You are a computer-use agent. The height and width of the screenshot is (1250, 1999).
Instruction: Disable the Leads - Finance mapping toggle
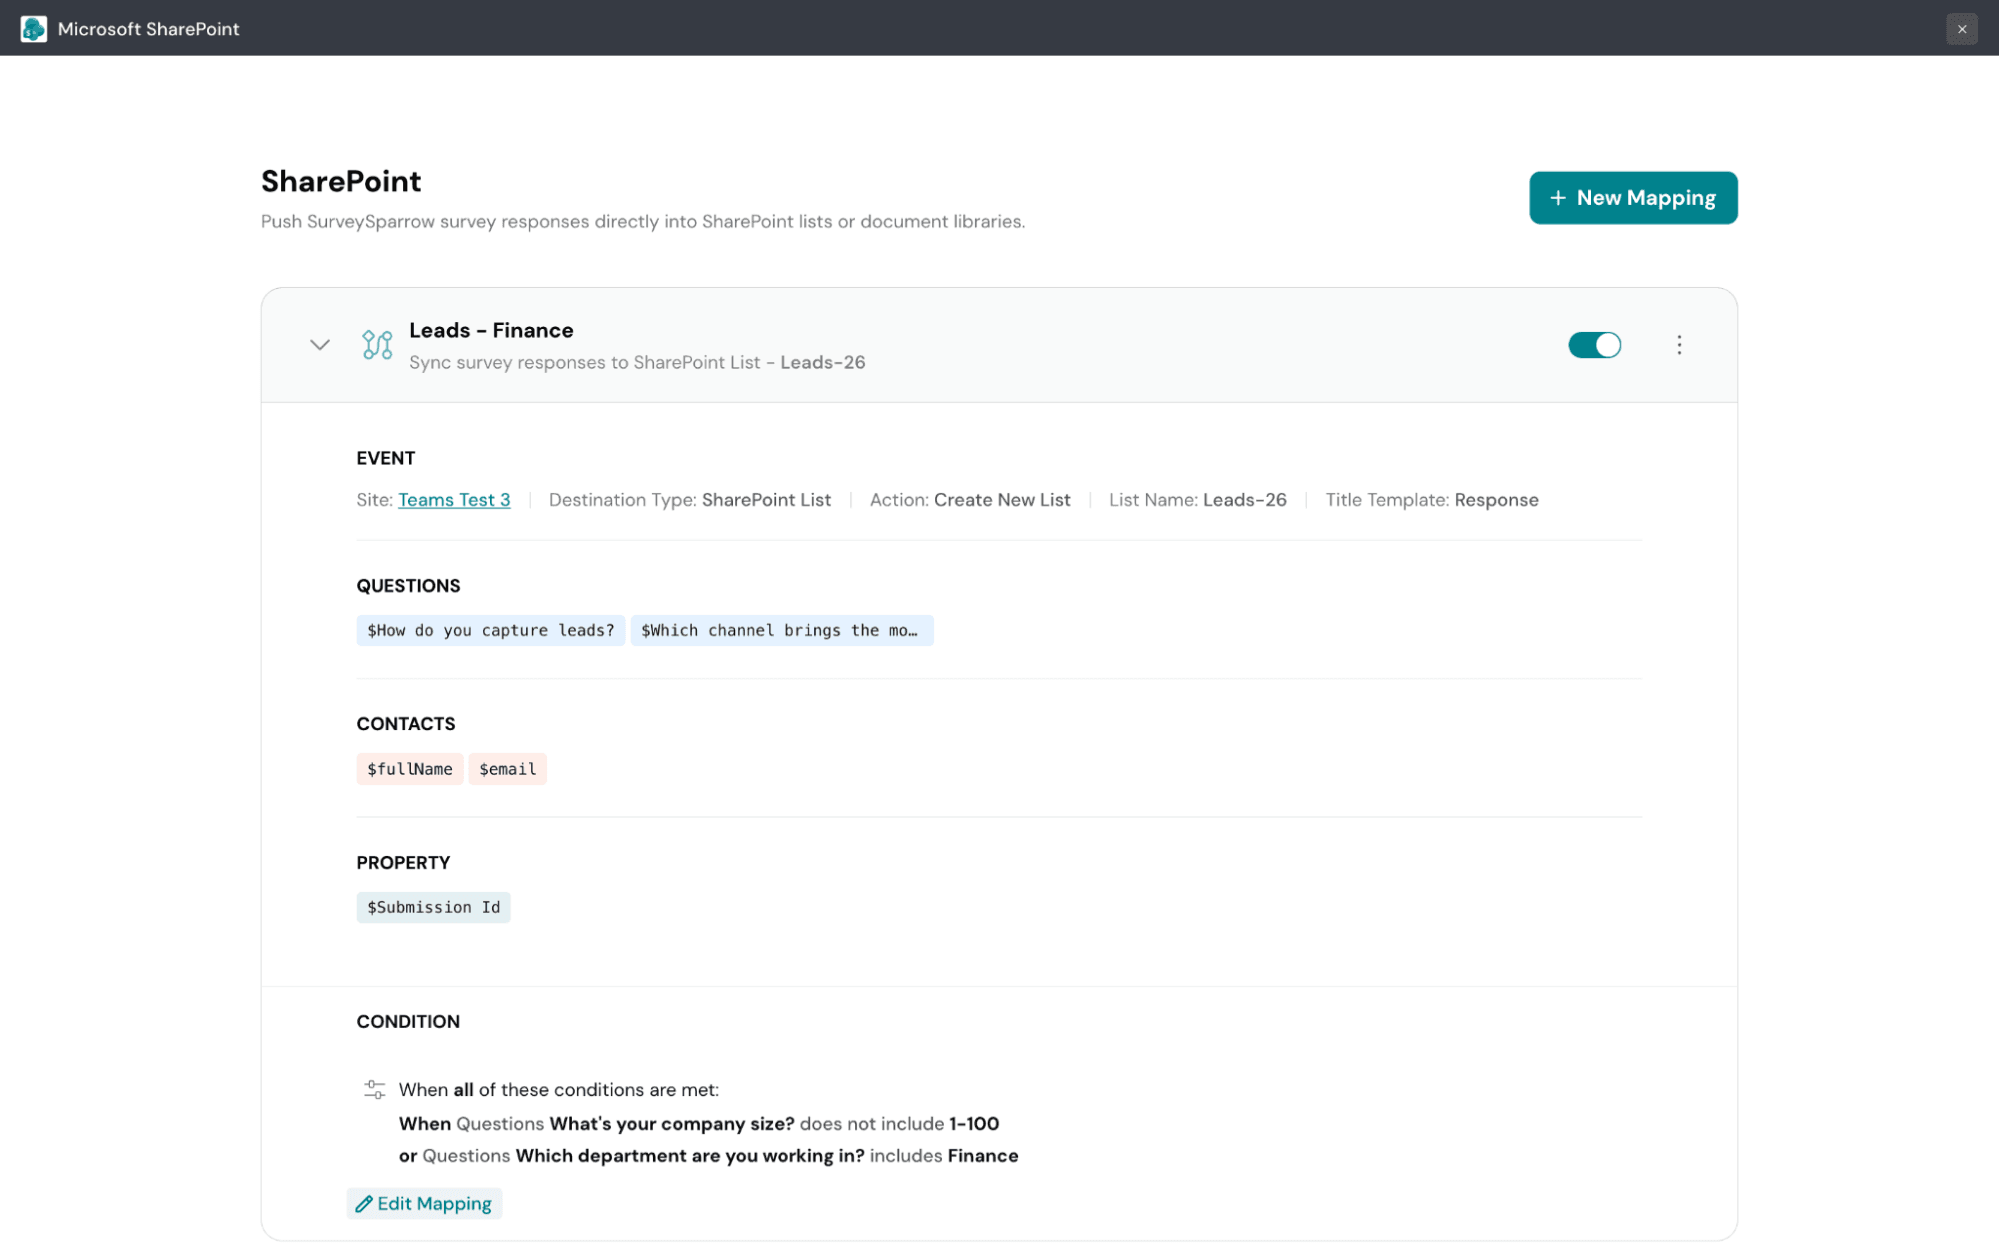tap(1594, 345)
